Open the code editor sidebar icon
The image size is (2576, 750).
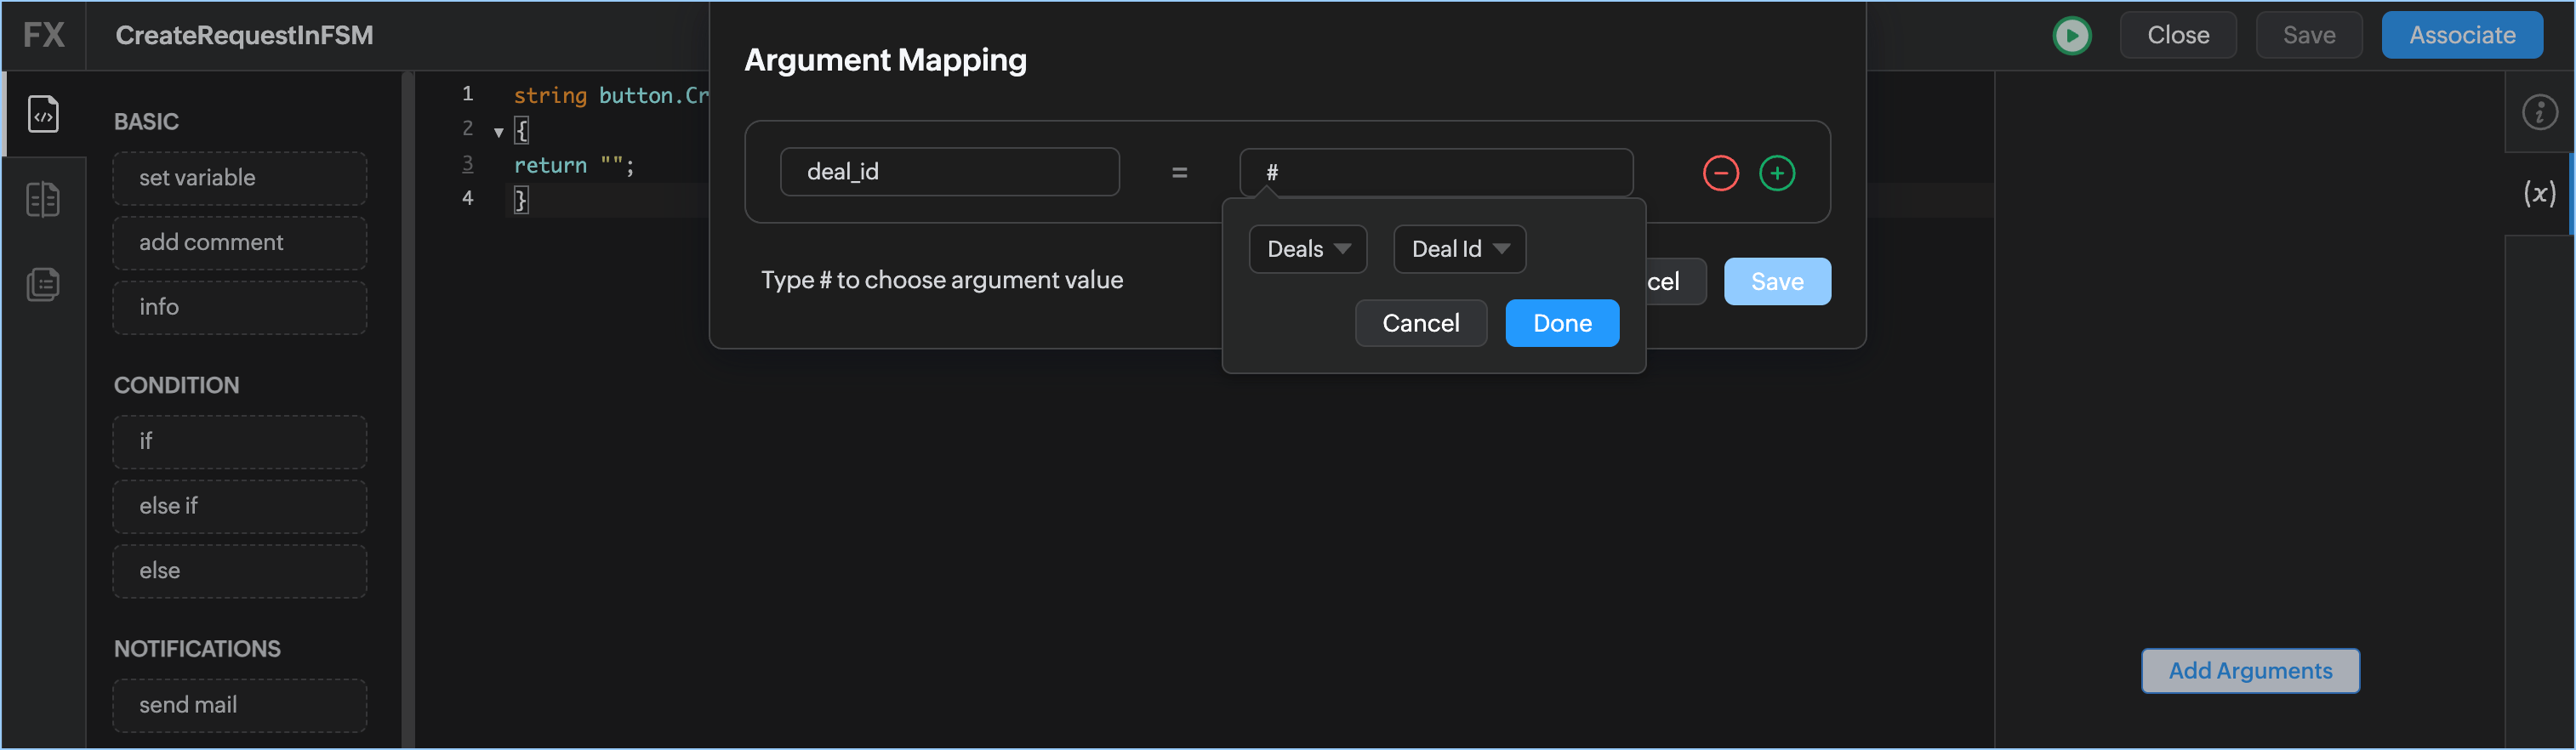(x=43, y=114)
